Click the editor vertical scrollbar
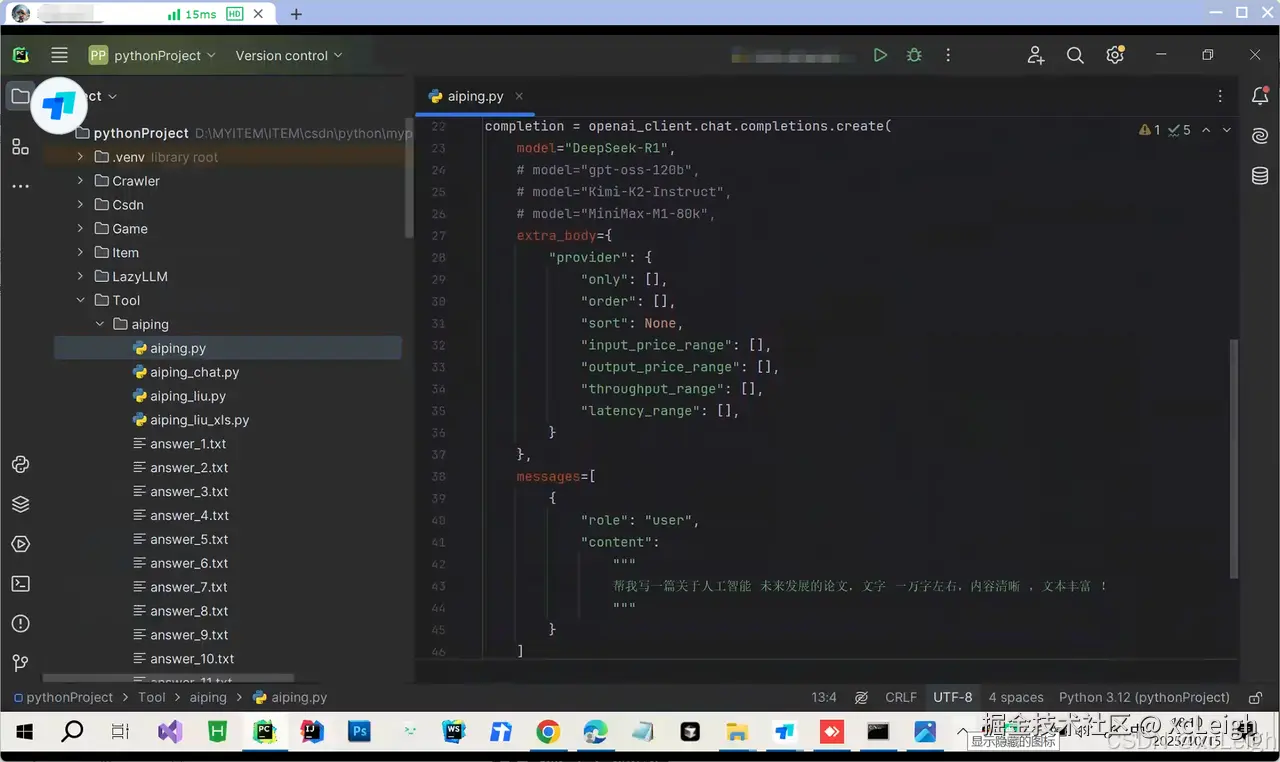This screenshot has height=762, width=1280. pyautogui.click(x=1234, y=458)
